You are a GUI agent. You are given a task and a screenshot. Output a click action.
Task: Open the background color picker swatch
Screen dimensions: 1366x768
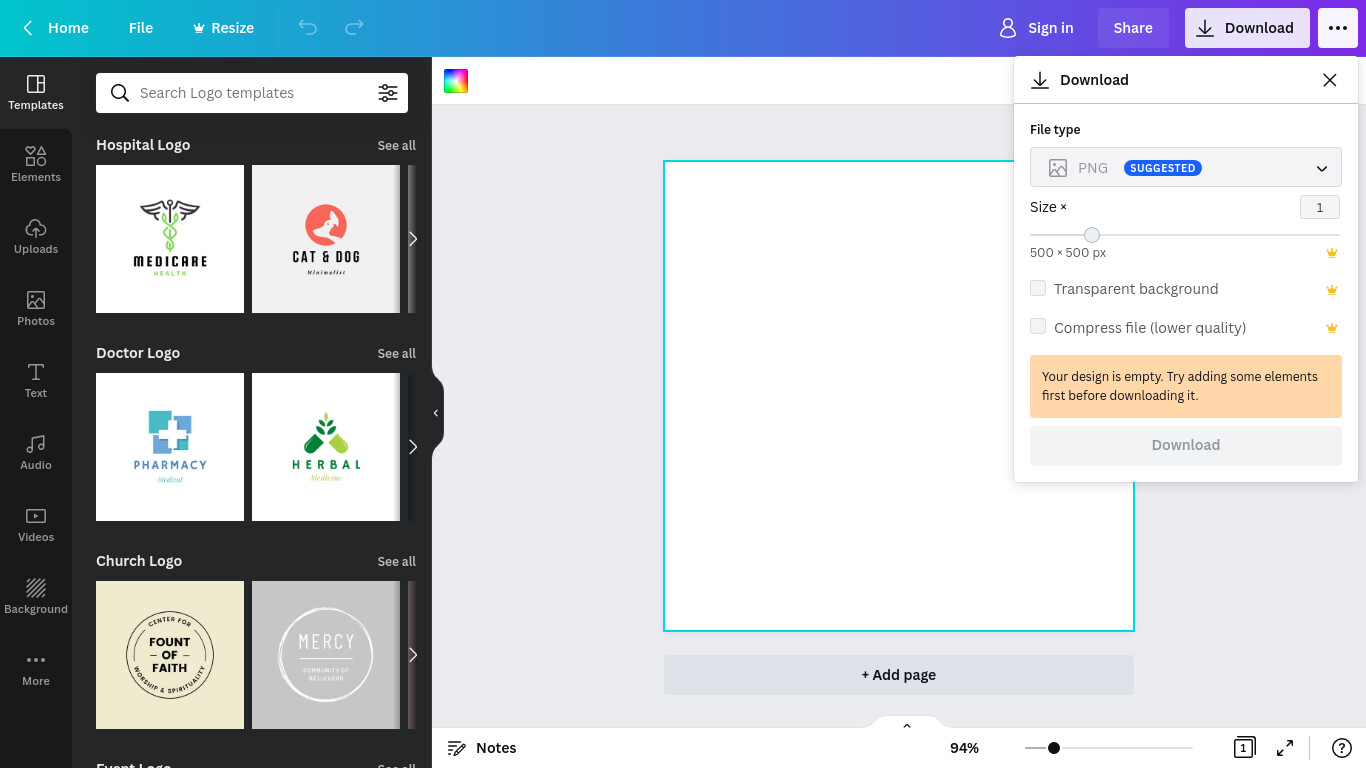click(x=456, y=81)
